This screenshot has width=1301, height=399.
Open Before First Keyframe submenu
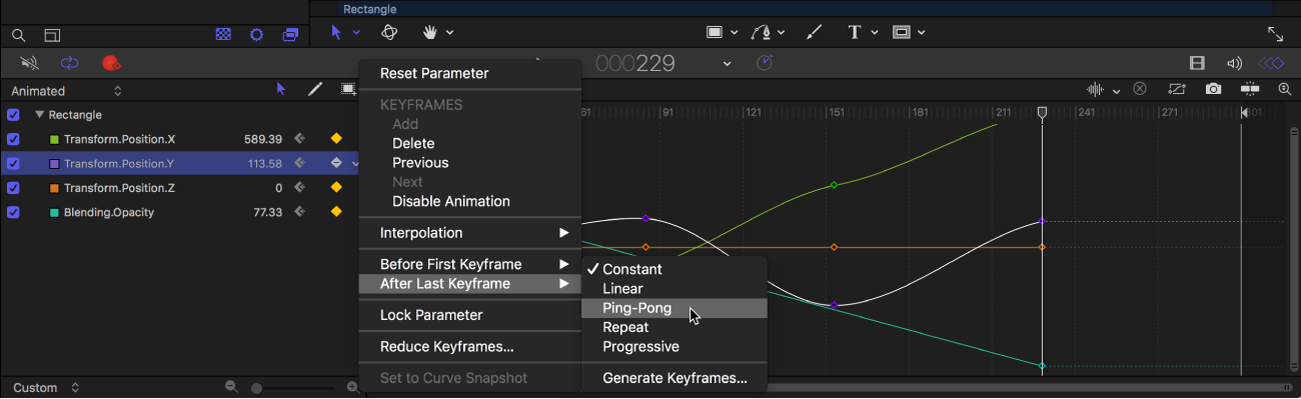tap(470, 264)
